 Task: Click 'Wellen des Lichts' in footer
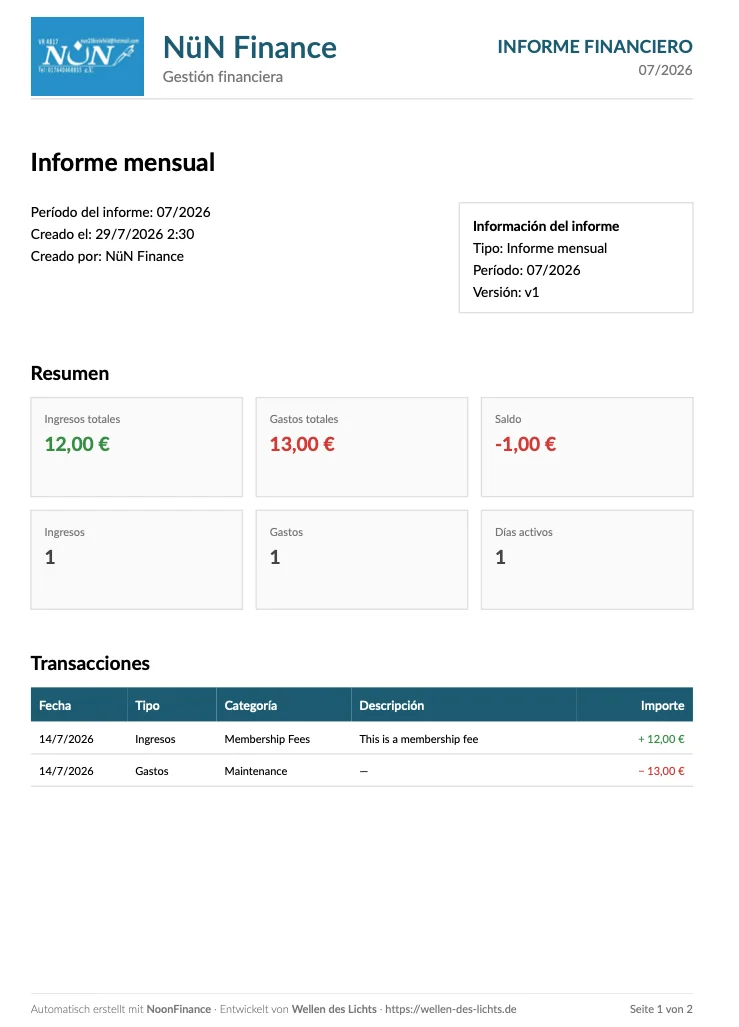(334, 1009)
